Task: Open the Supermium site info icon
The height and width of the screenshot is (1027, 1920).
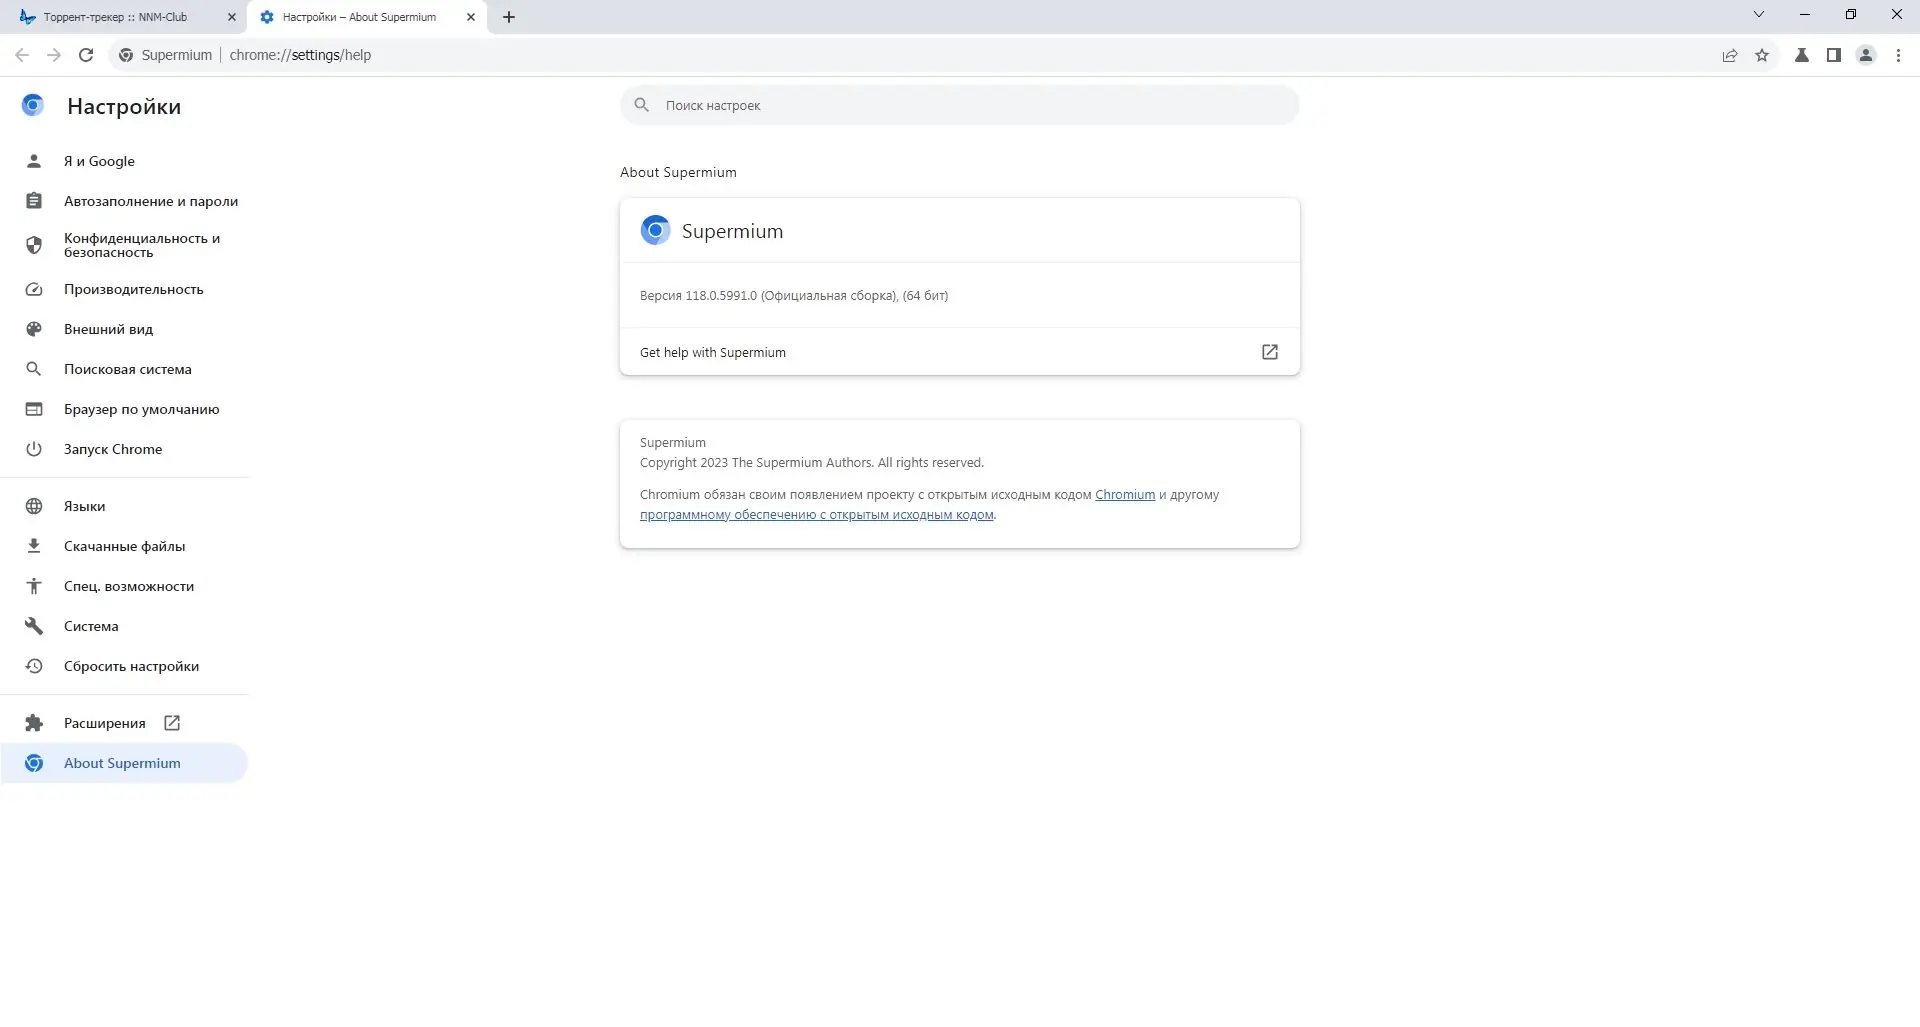Action: point(126,55)
